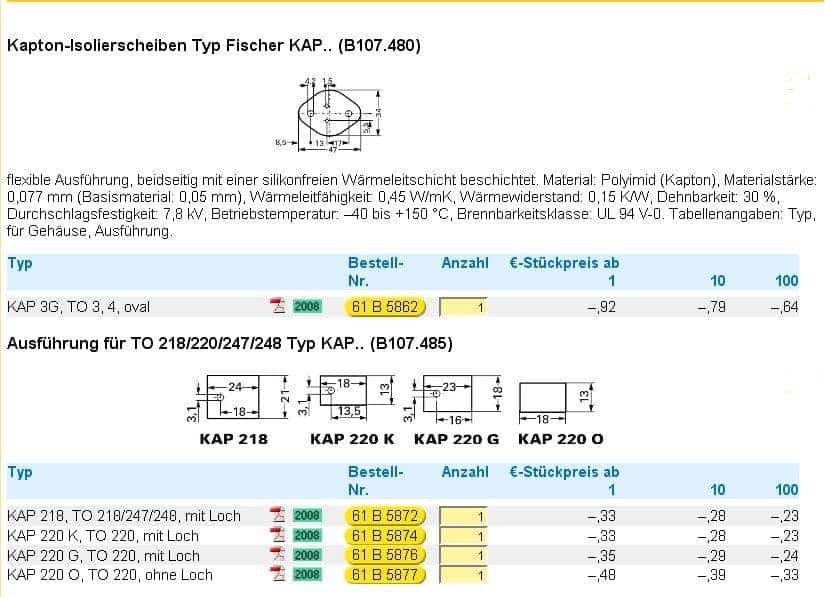Click the single price –,35 for KAP 220 G

[601, 556]
